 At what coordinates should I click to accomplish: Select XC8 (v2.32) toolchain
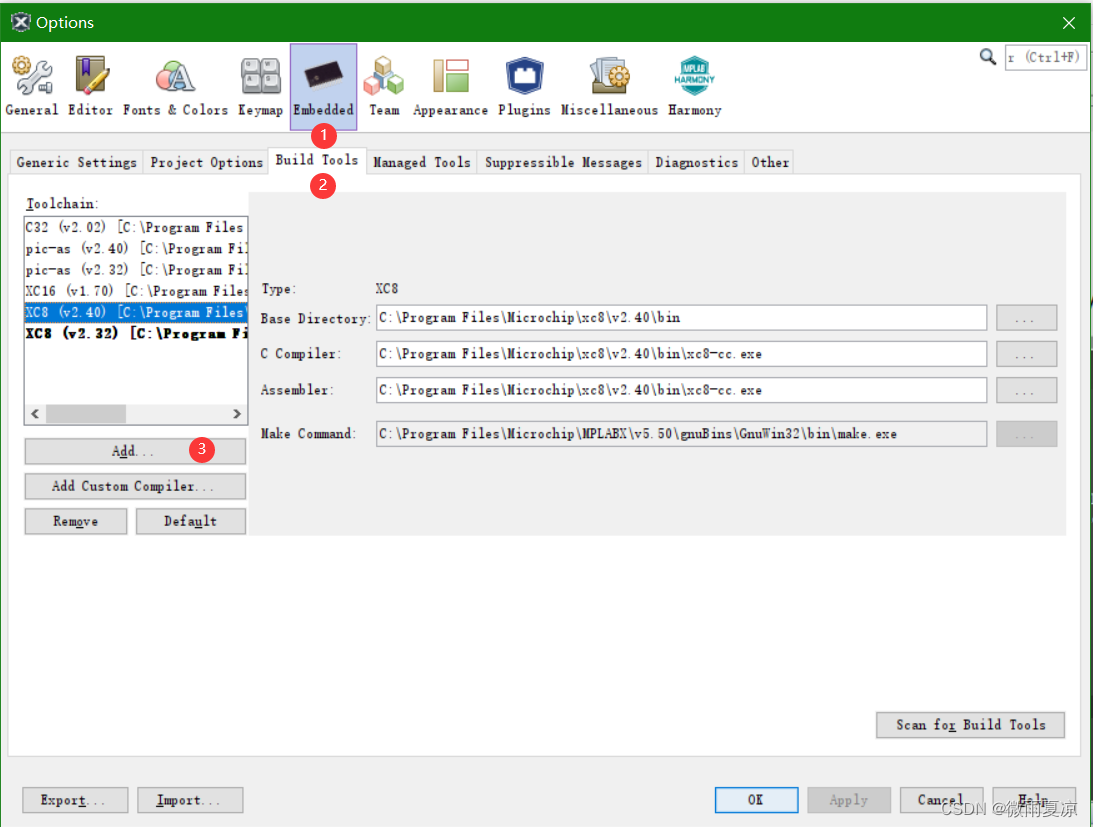(x=136, y=333)
